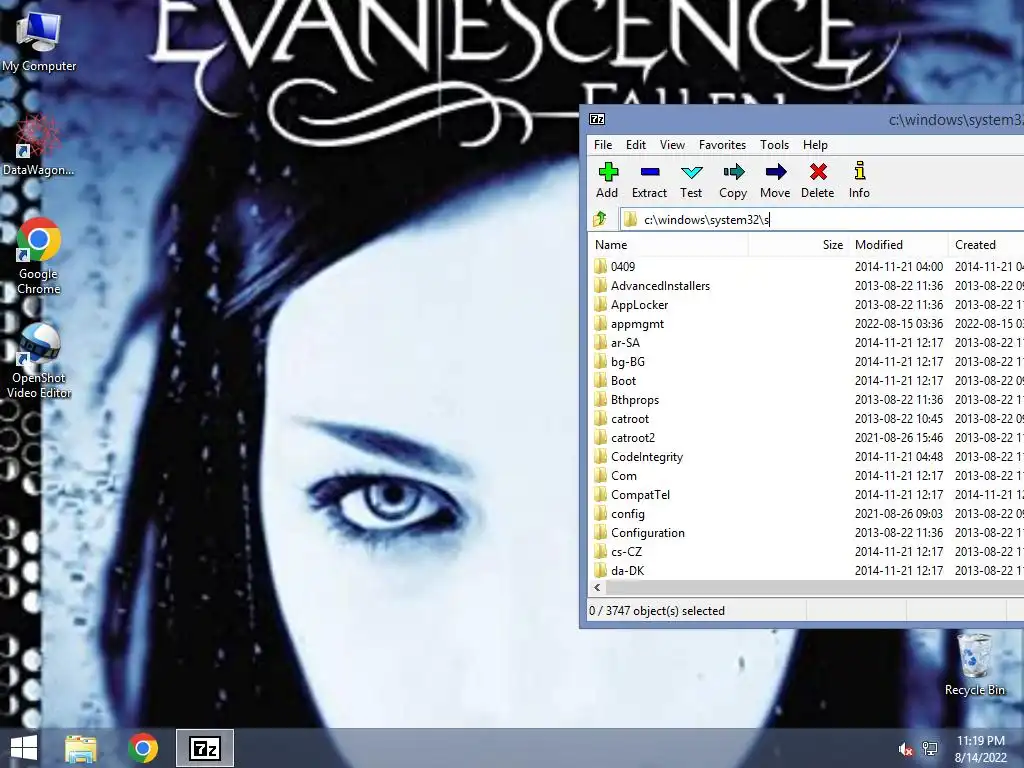This screenshot has height=768, width=1024.
Task: Select the catroot folder
Action: click(630, 419)
